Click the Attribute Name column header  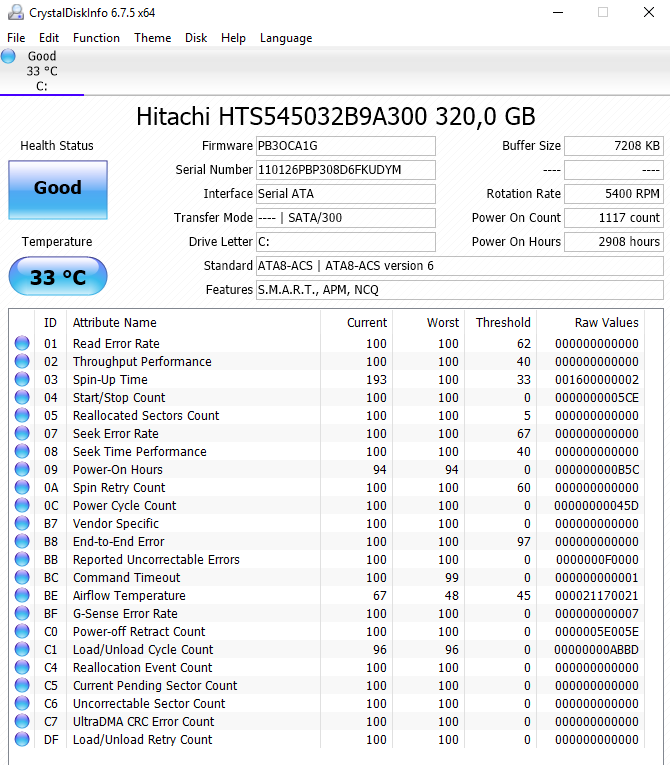115,322
